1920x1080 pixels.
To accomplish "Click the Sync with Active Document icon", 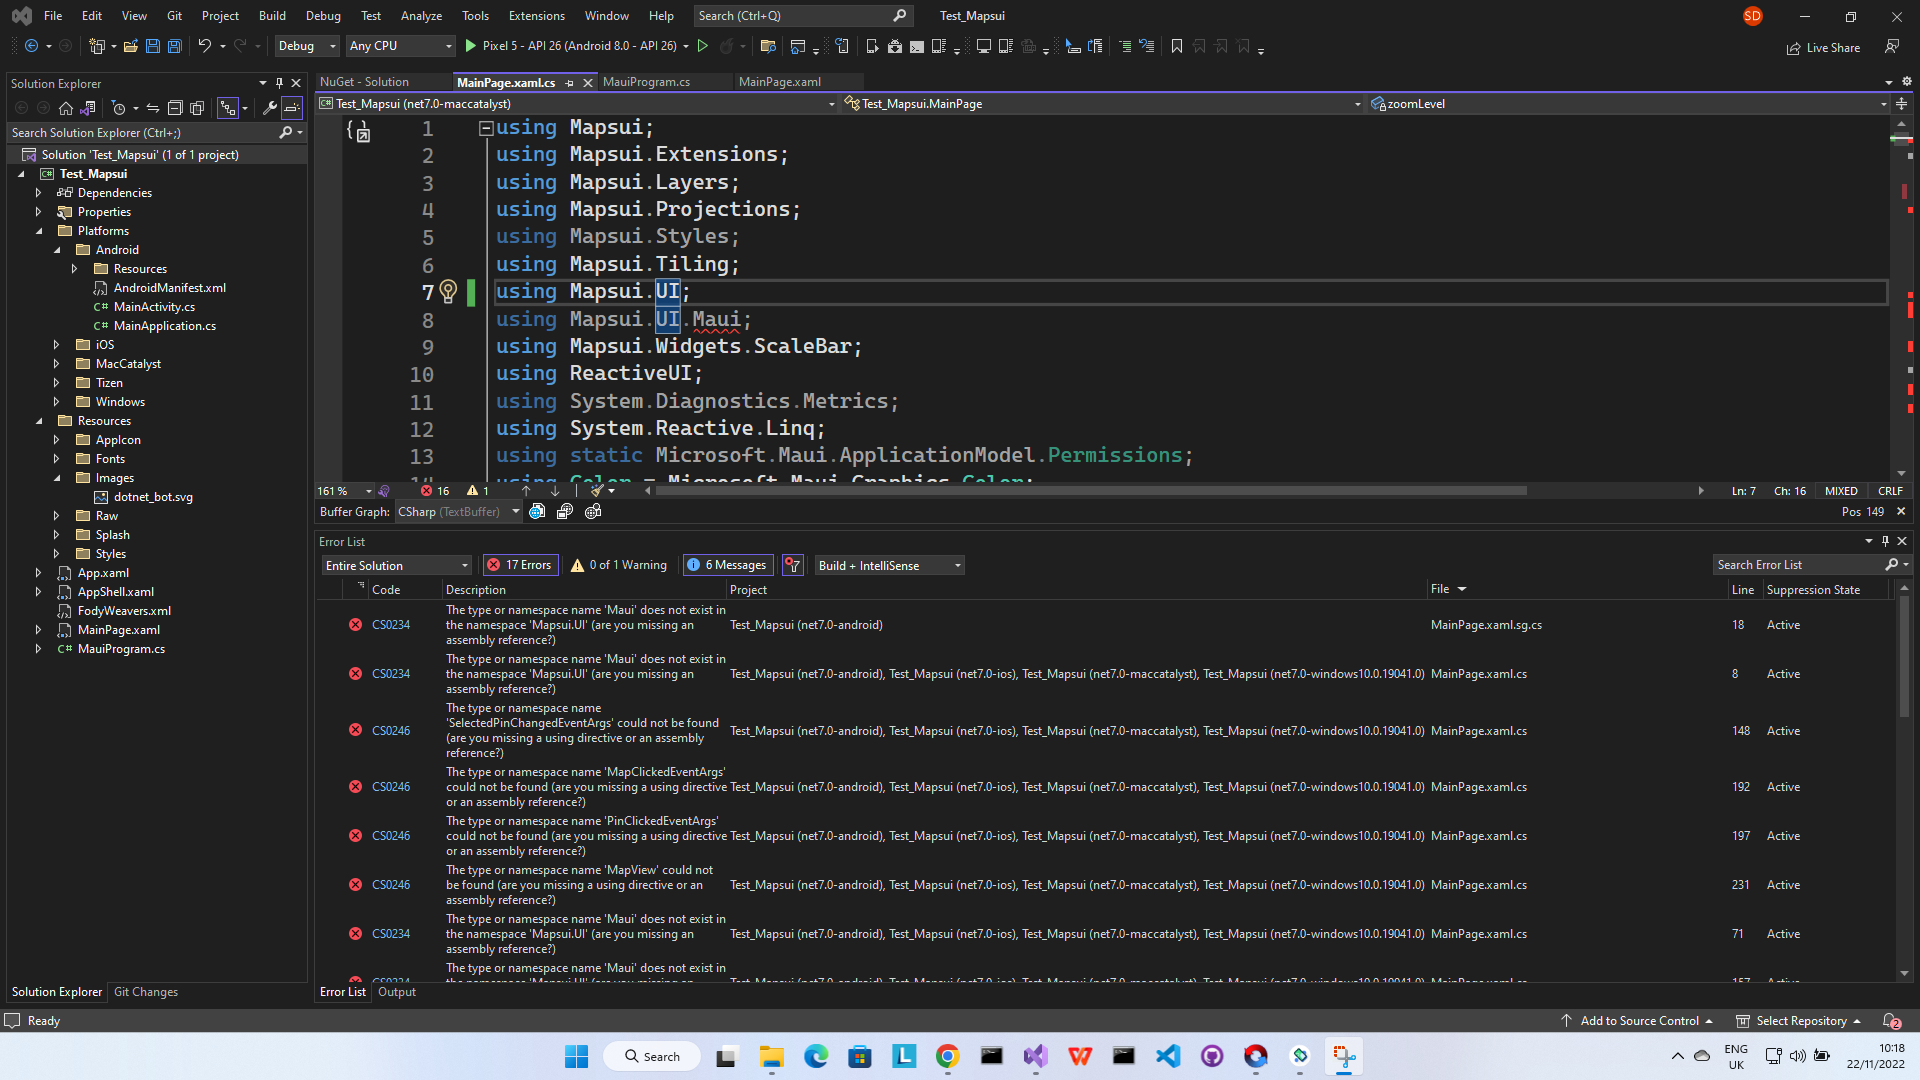I will tap(153, 108).
